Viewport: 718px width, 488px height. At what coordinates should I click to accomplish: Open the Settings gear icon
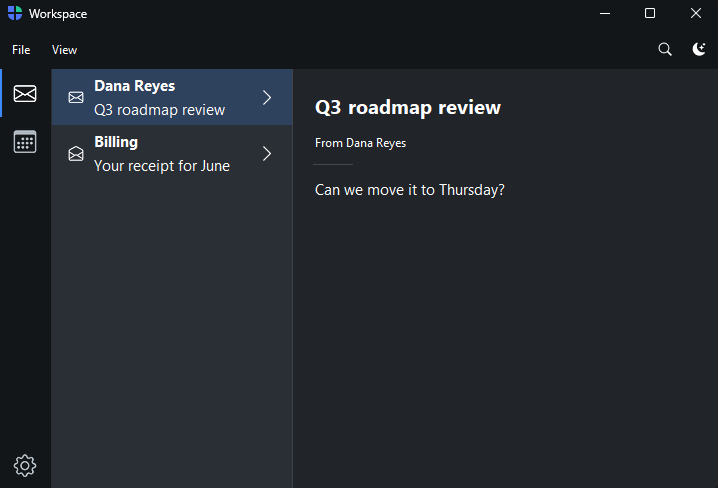click(x=25, y=466)
